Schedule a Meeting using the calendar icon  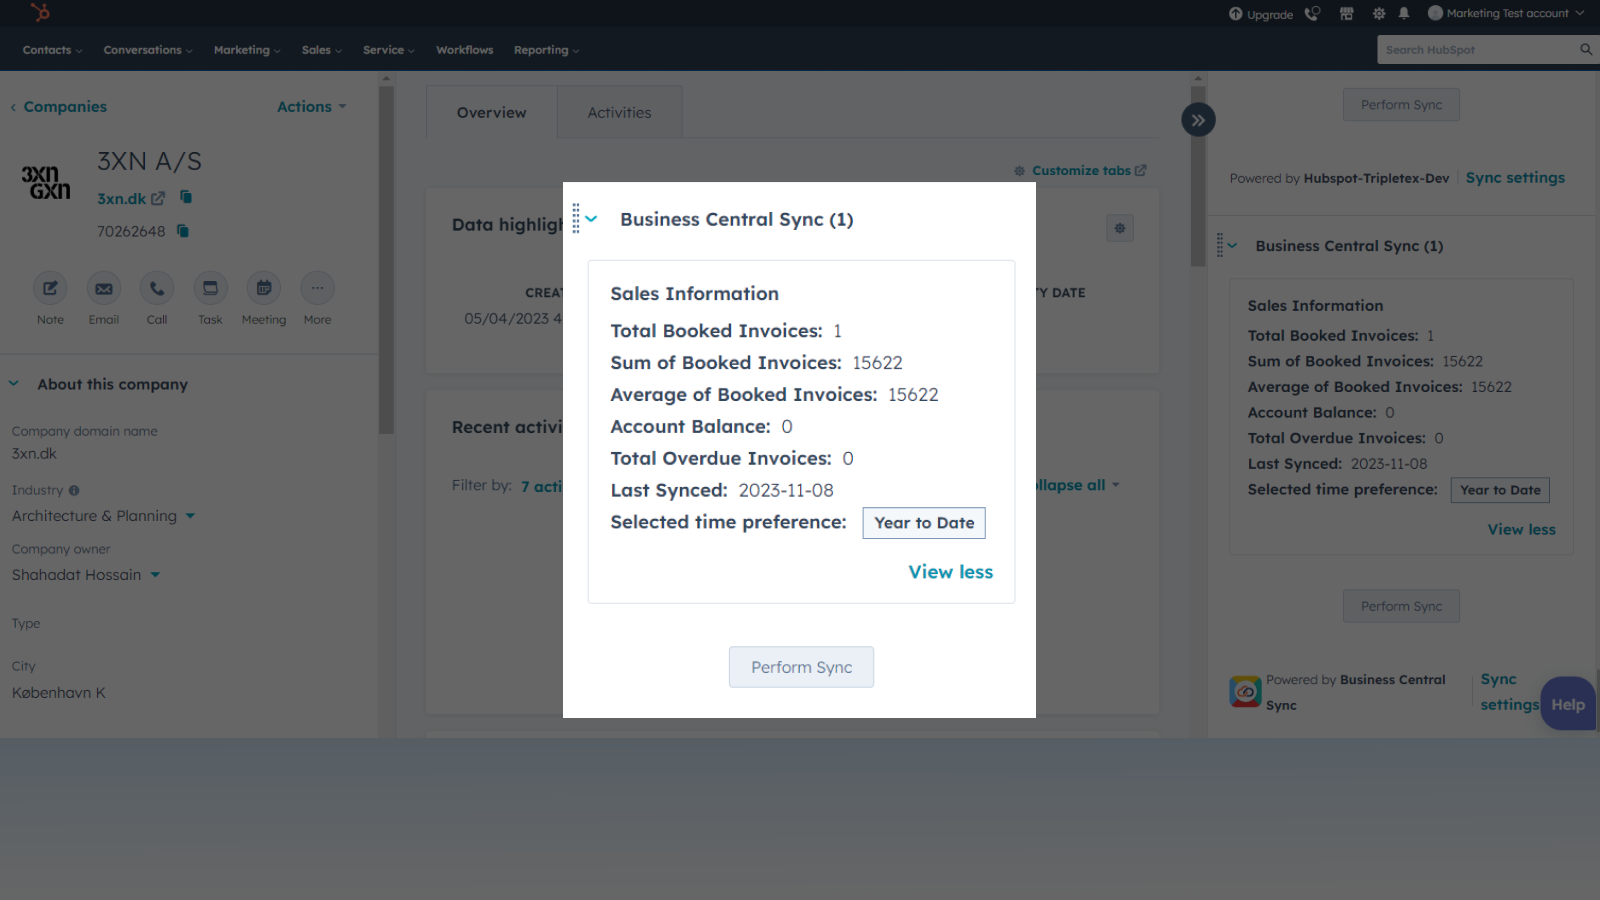pyautogui.click(x=263, y=289)
